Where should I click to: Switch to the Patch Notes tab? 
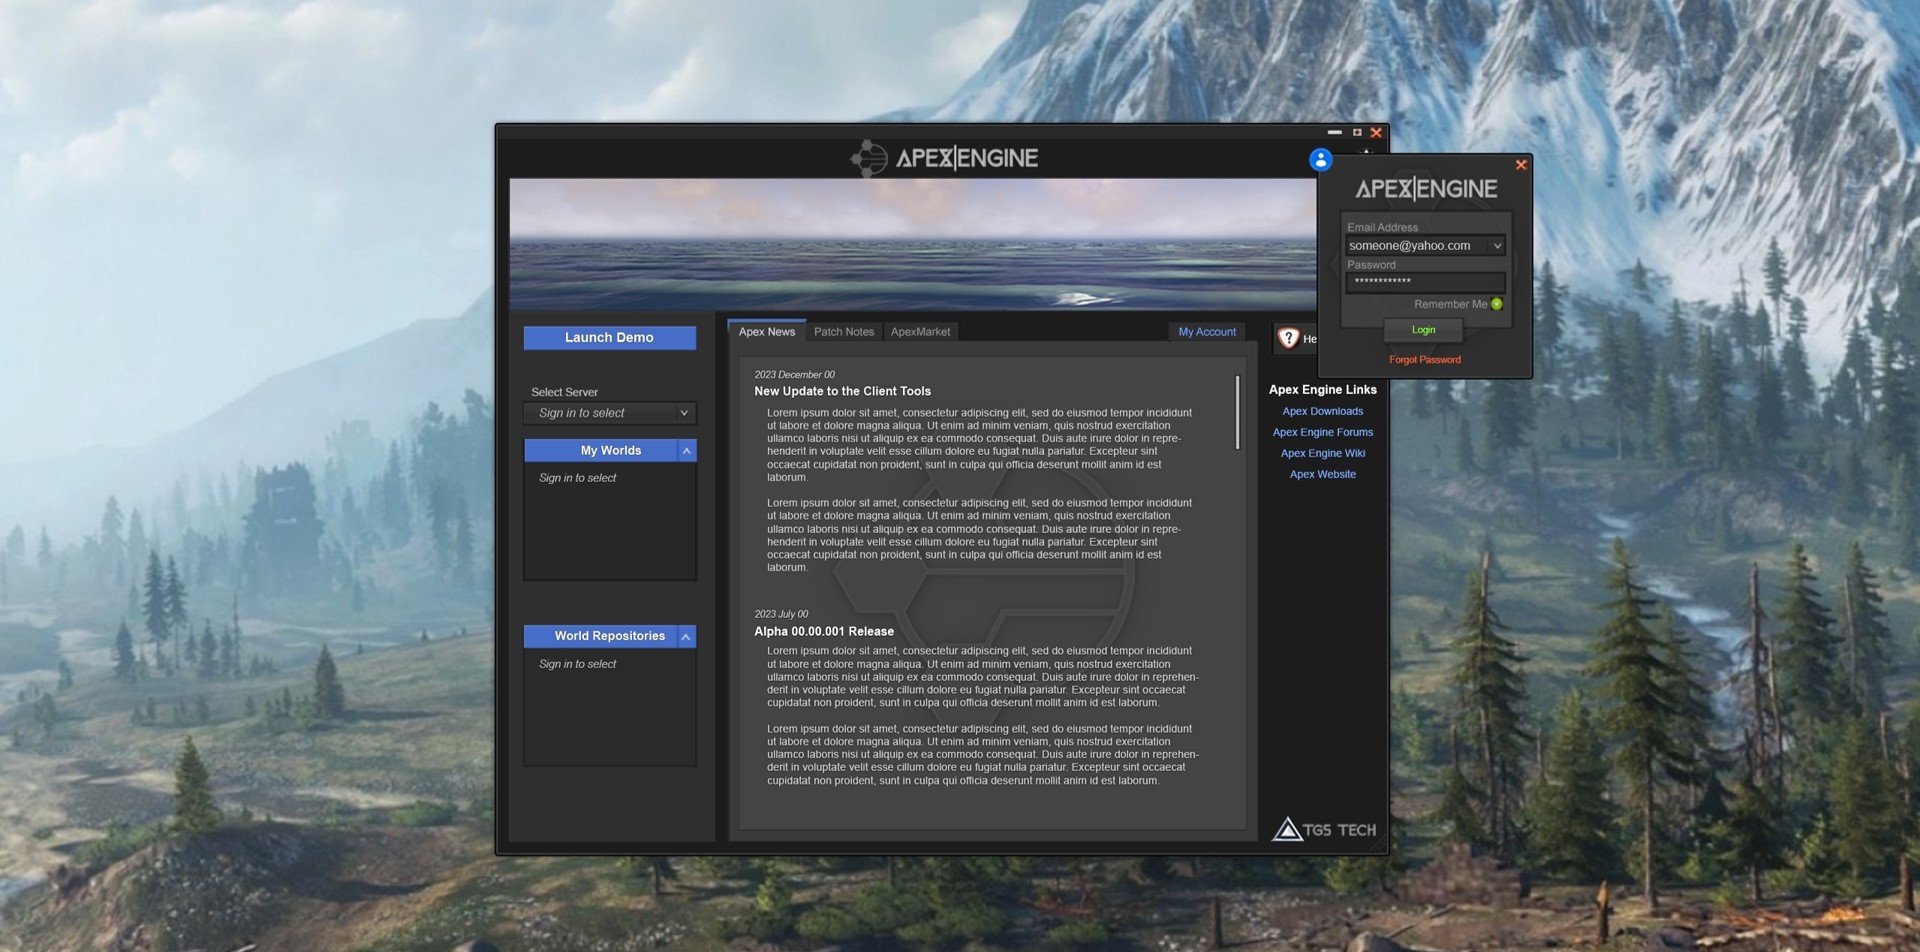[x=843, y=332]
